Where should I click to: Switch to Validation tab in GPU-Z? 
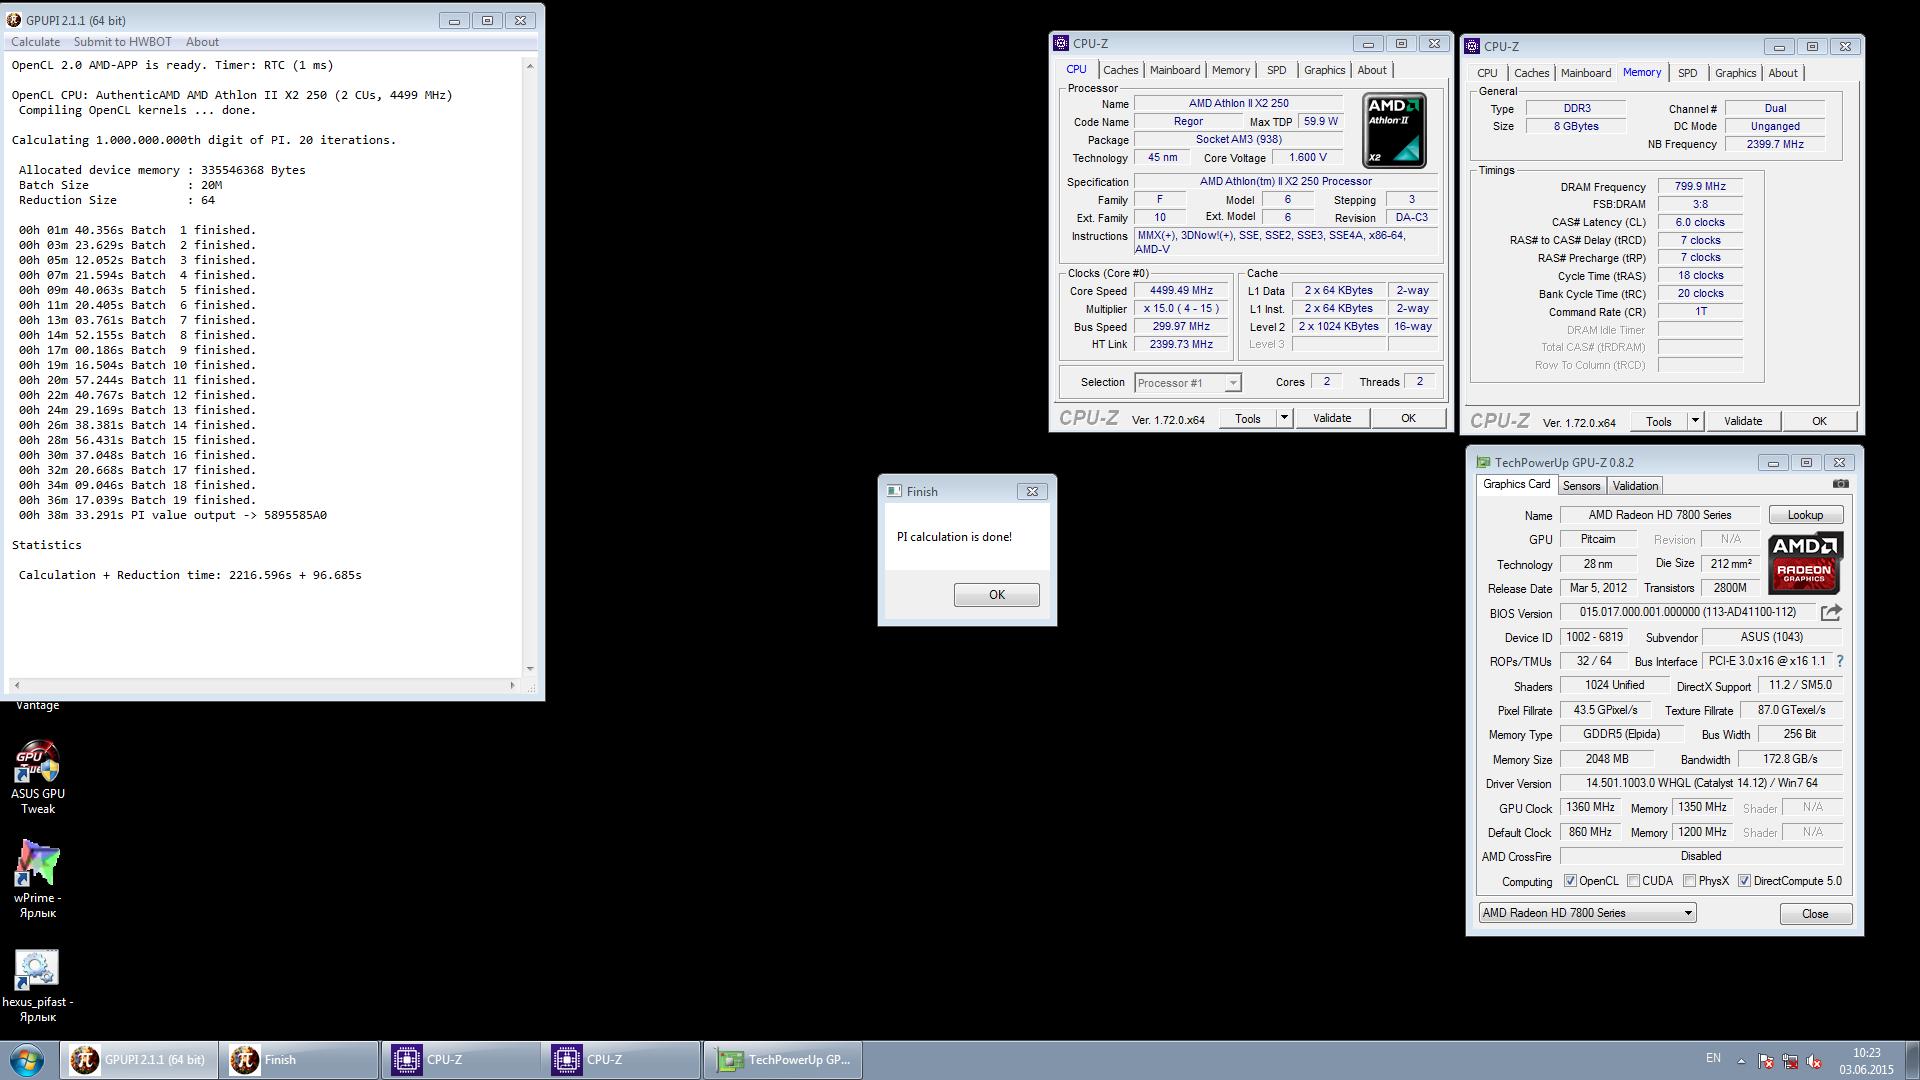[x=1635, y=486]
